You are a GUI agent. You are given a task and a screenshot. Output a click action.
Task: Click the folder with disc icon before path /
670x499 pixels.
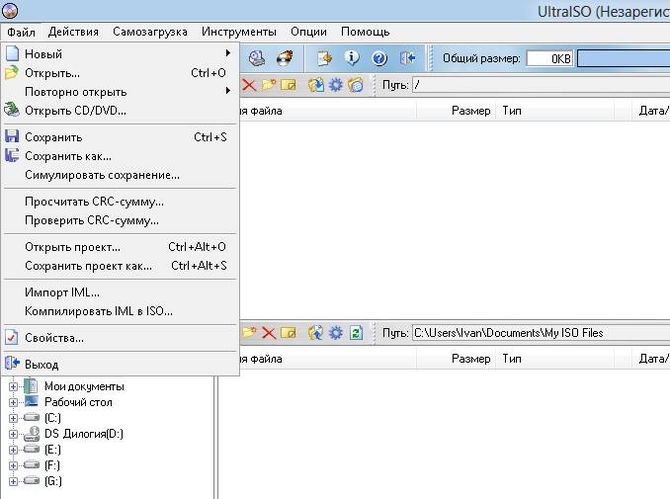coord(356,85)
